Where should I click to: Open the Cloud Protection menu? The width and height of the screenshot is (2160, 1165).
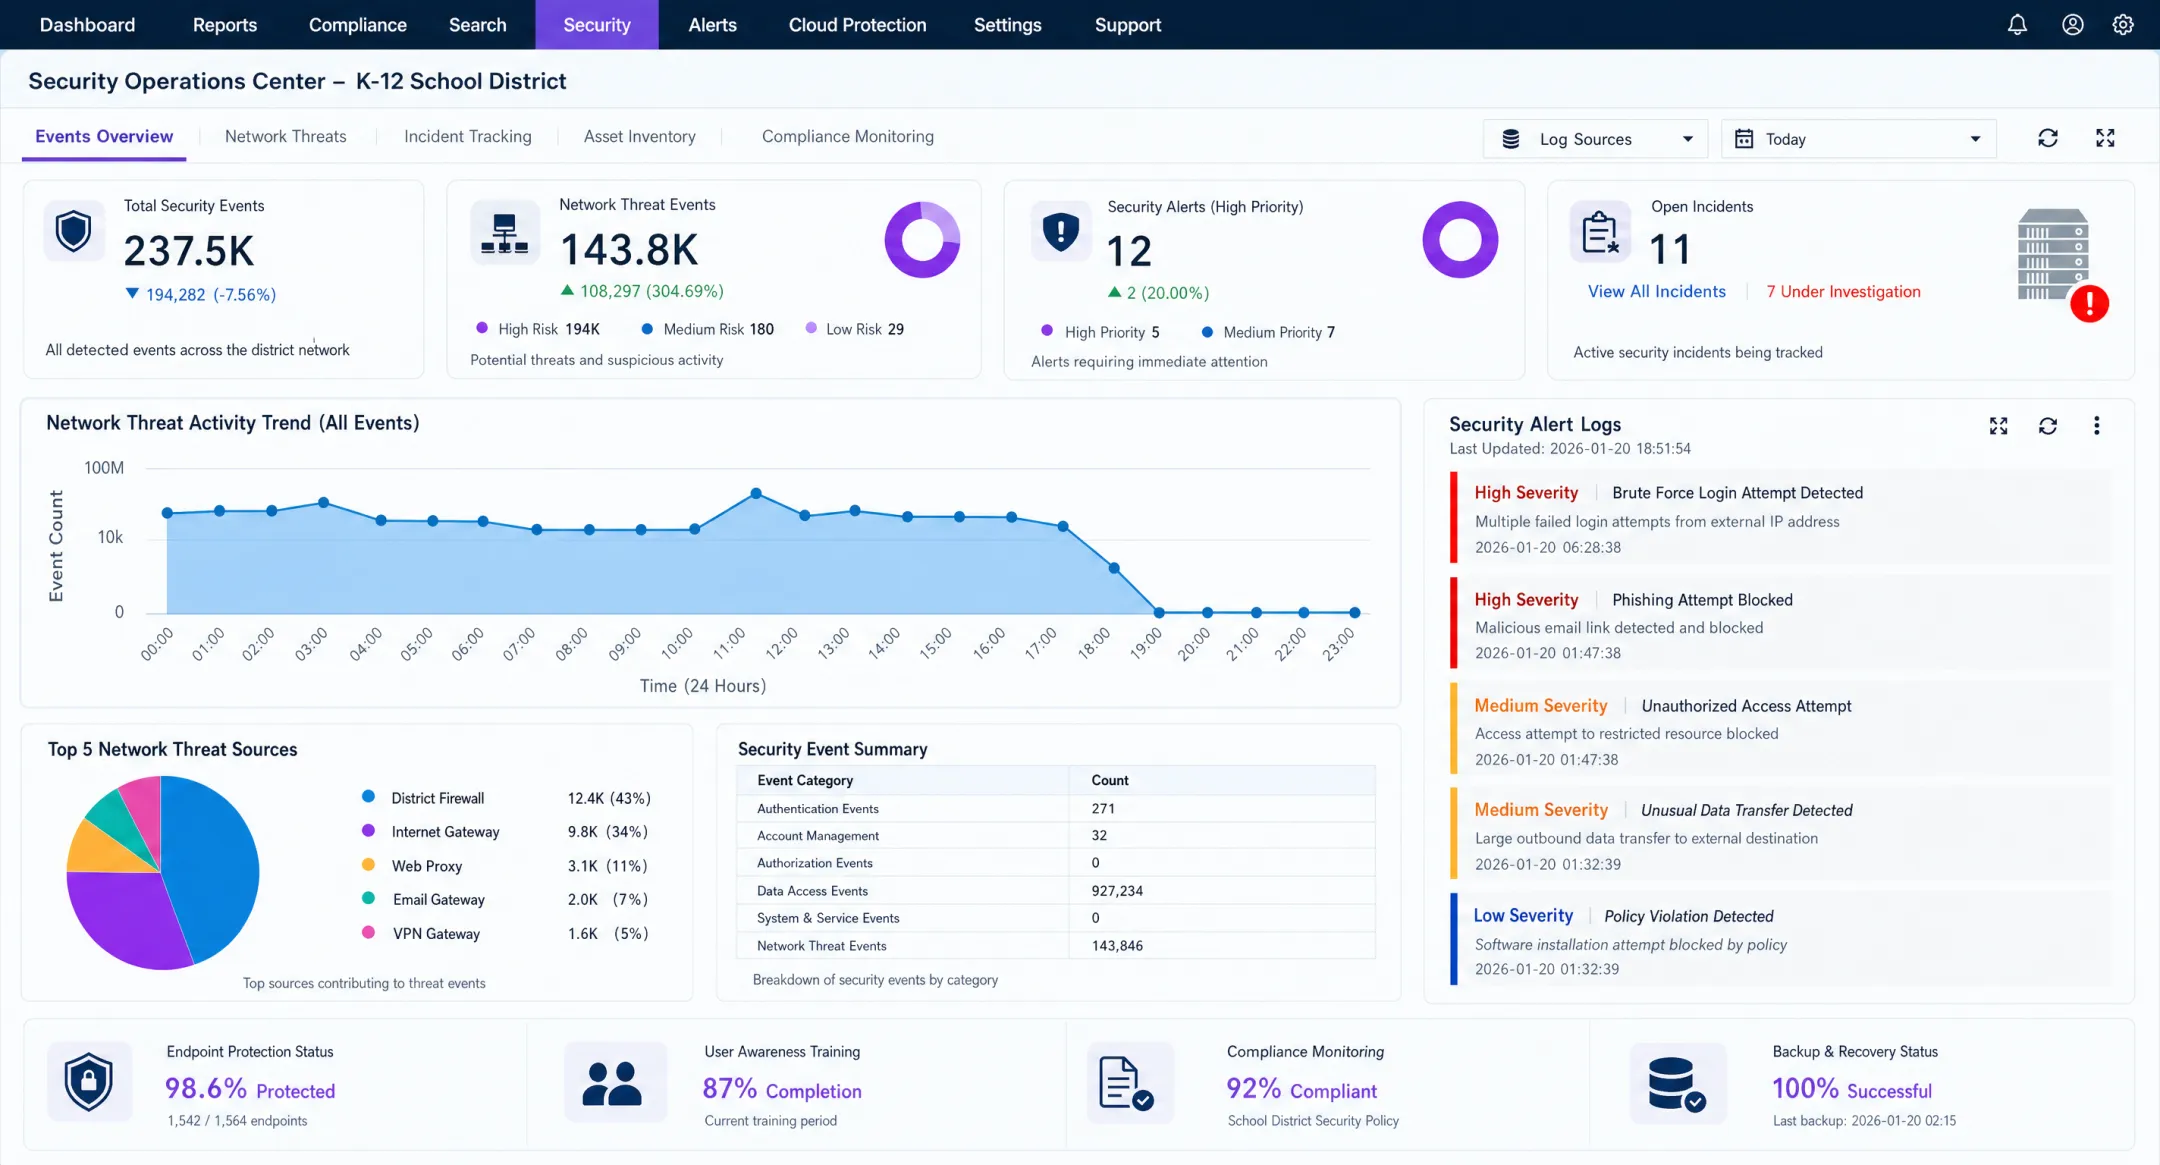857,25
